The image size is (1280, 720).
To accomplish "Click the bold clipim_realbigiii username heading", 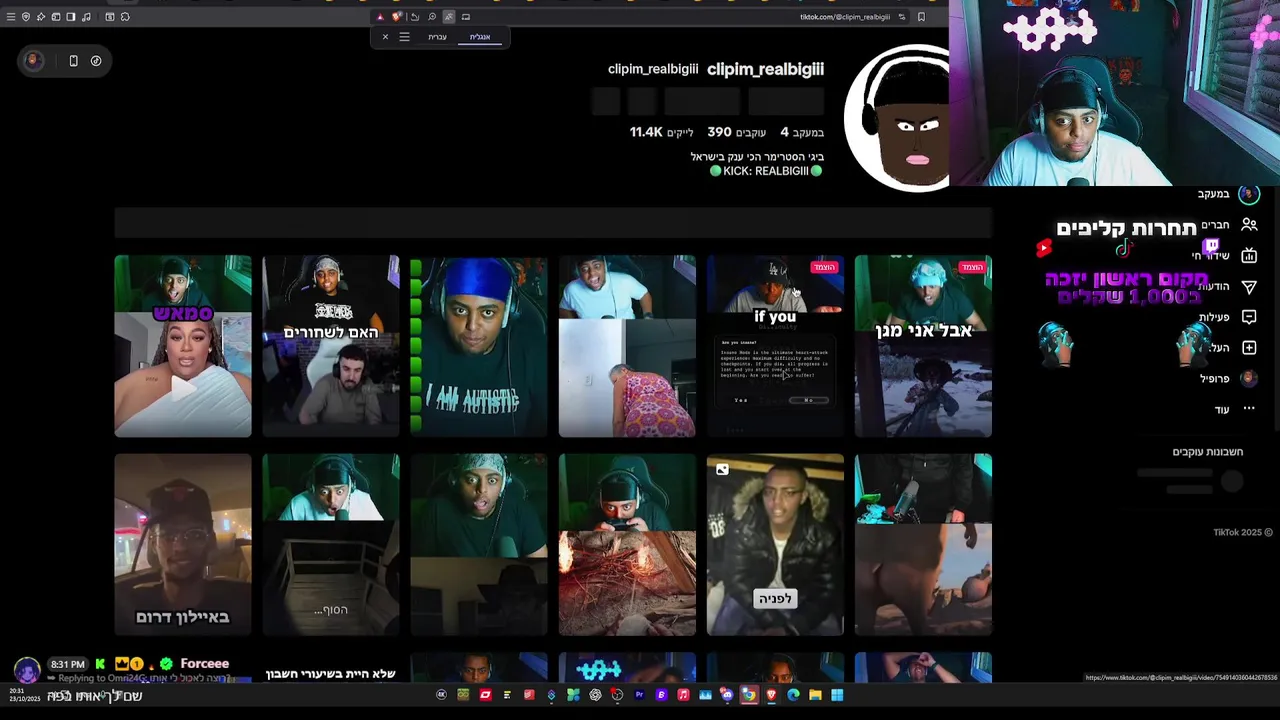I will tap(765, 69).
